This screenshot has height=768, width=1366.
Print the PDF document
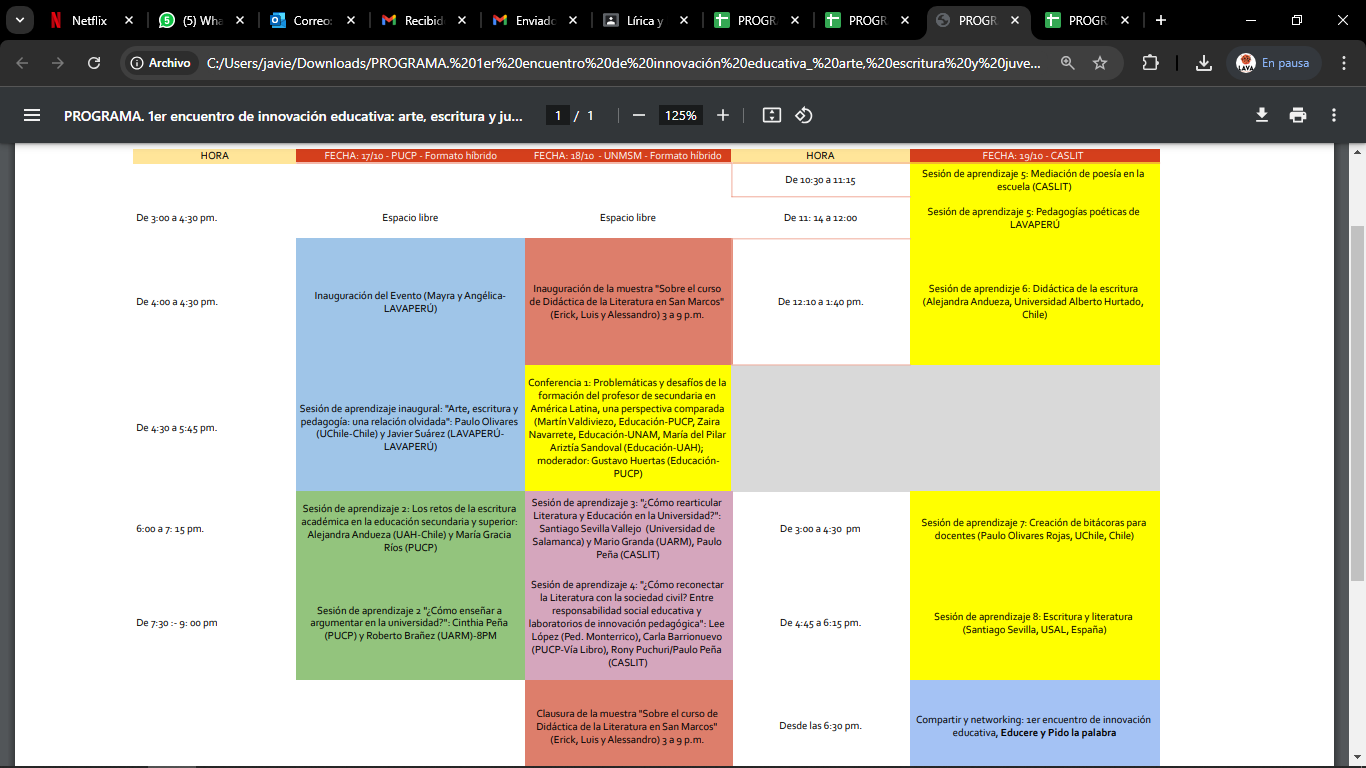pos(1298,115)
